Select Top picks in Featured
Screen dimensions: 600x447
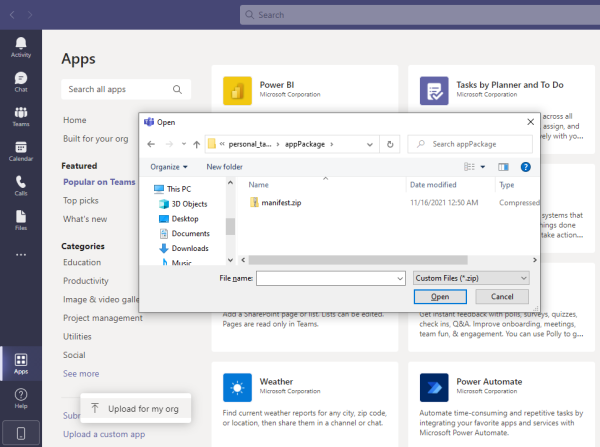81,201
